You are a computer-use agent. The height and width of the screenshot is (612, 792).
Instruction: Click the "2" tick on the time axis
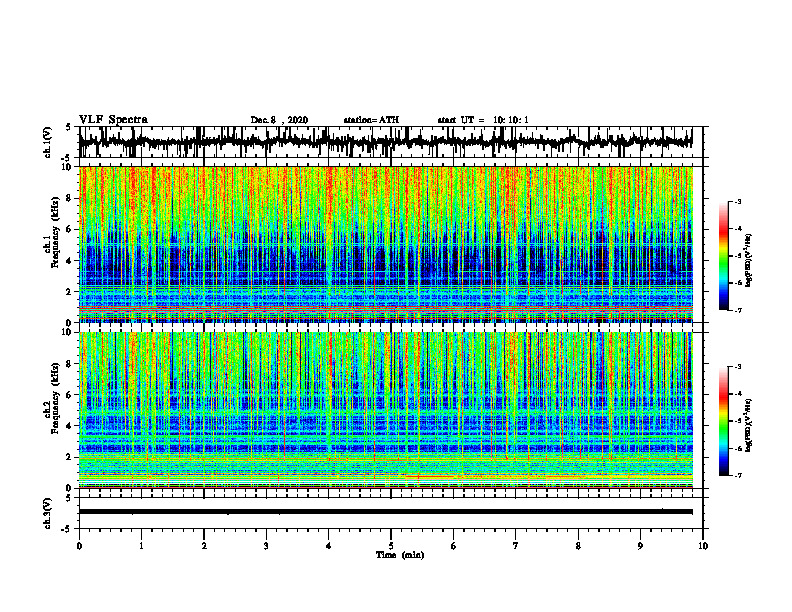pos(204,546)
